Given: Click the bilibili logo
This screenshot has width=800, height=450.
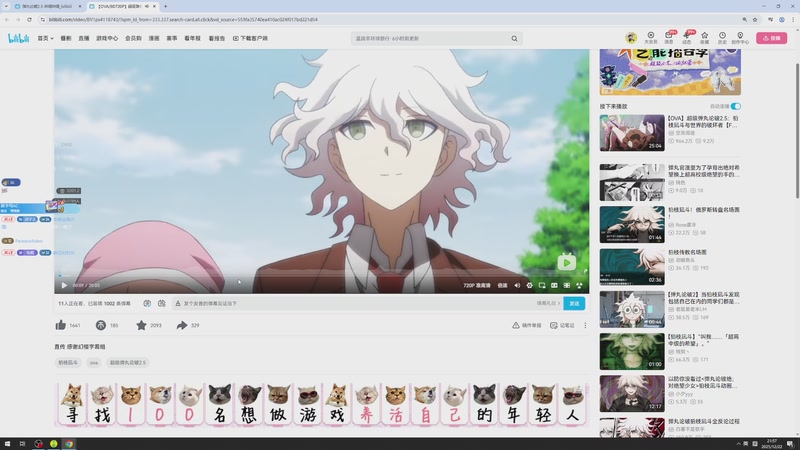Looking at the screenshot, I should coord(18,38).
